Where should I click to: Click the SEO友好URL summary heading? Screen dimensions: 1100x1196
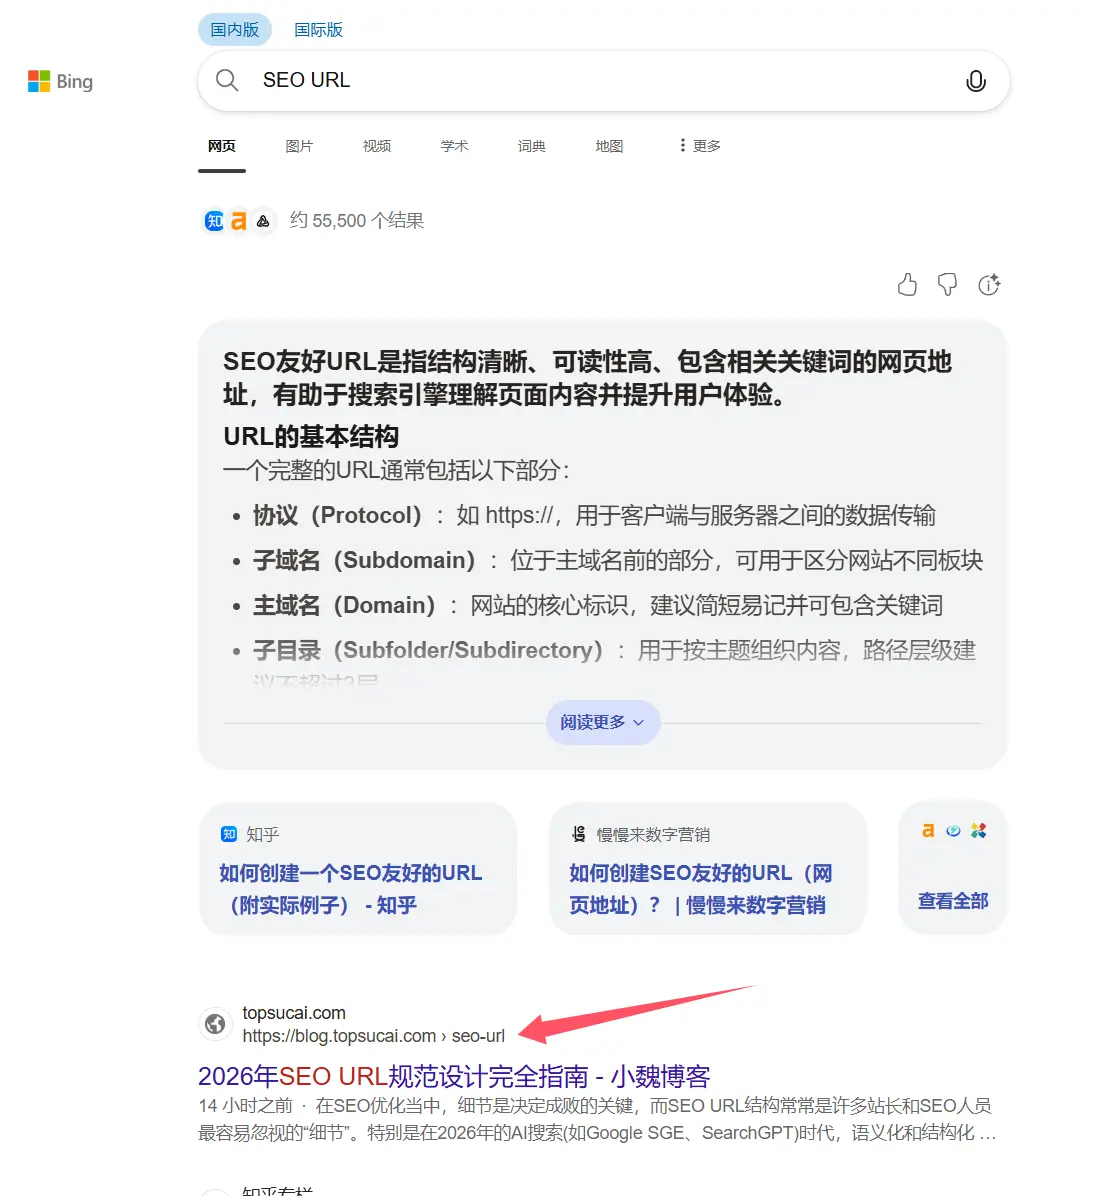tap(587, 378)
